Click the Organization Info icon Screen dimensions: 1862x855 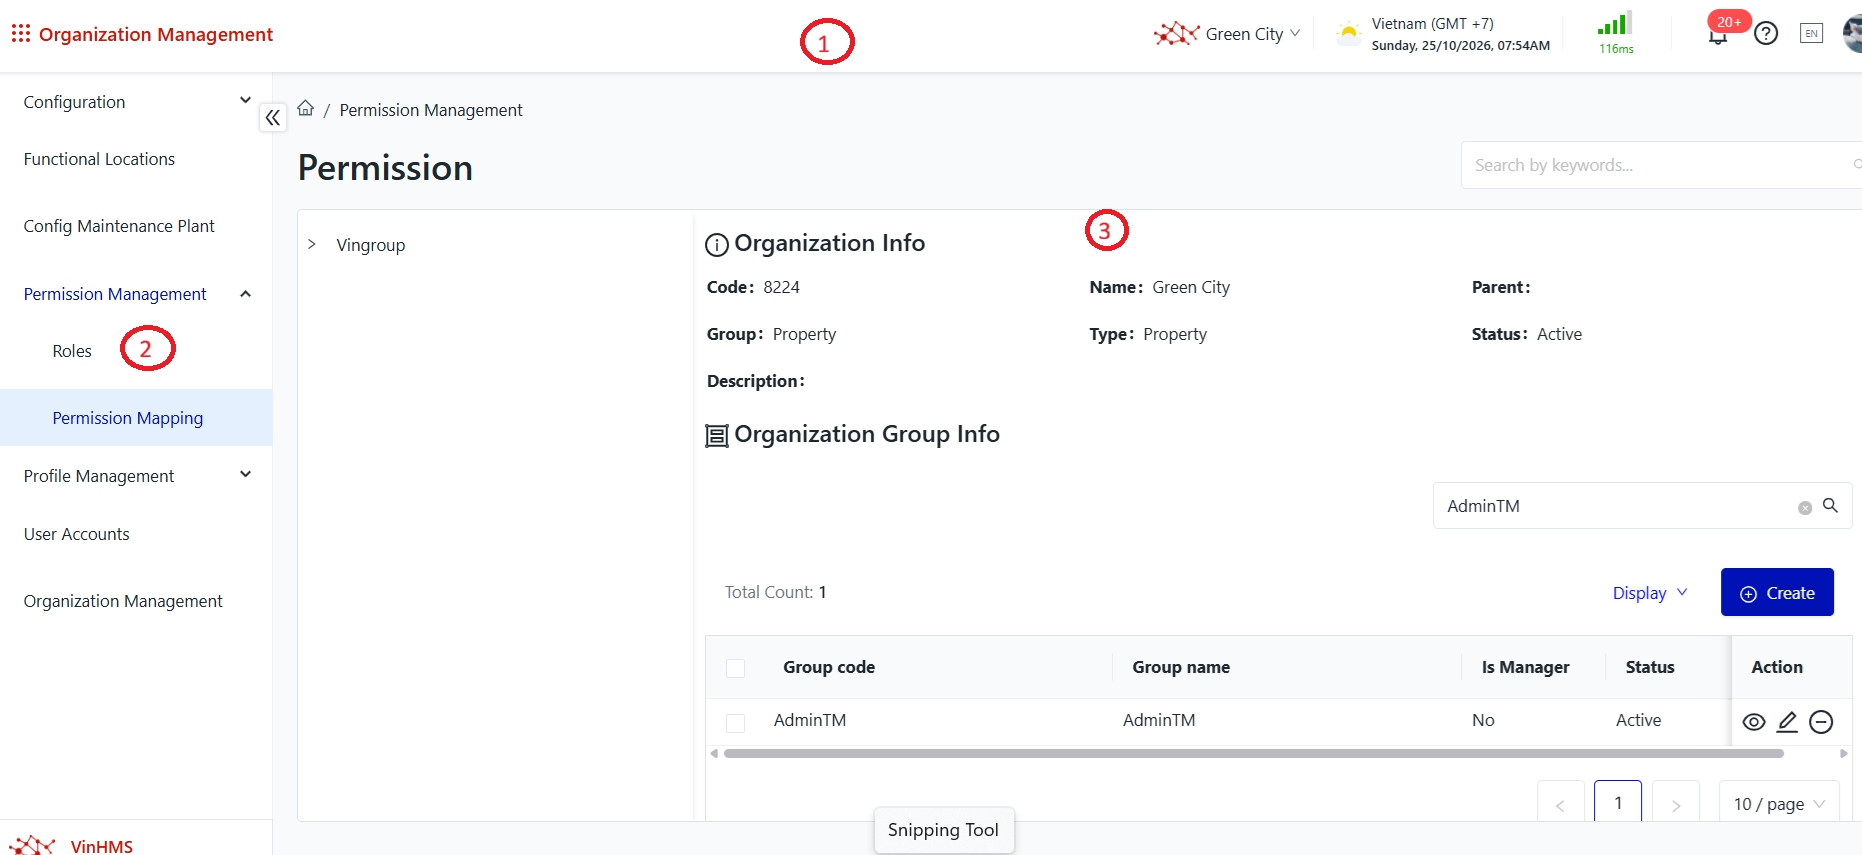[717, 245]
